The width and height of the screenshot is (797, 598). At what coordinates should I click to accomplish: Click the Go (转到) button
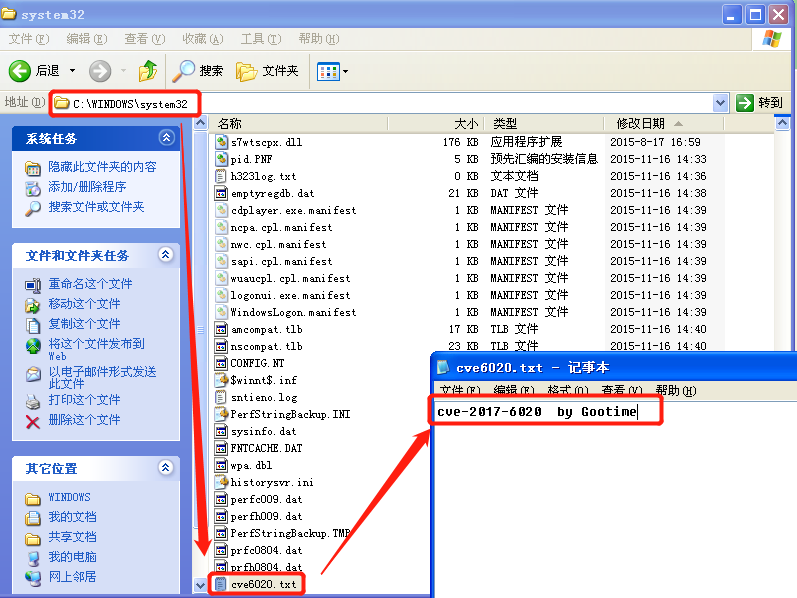(760, 103)
